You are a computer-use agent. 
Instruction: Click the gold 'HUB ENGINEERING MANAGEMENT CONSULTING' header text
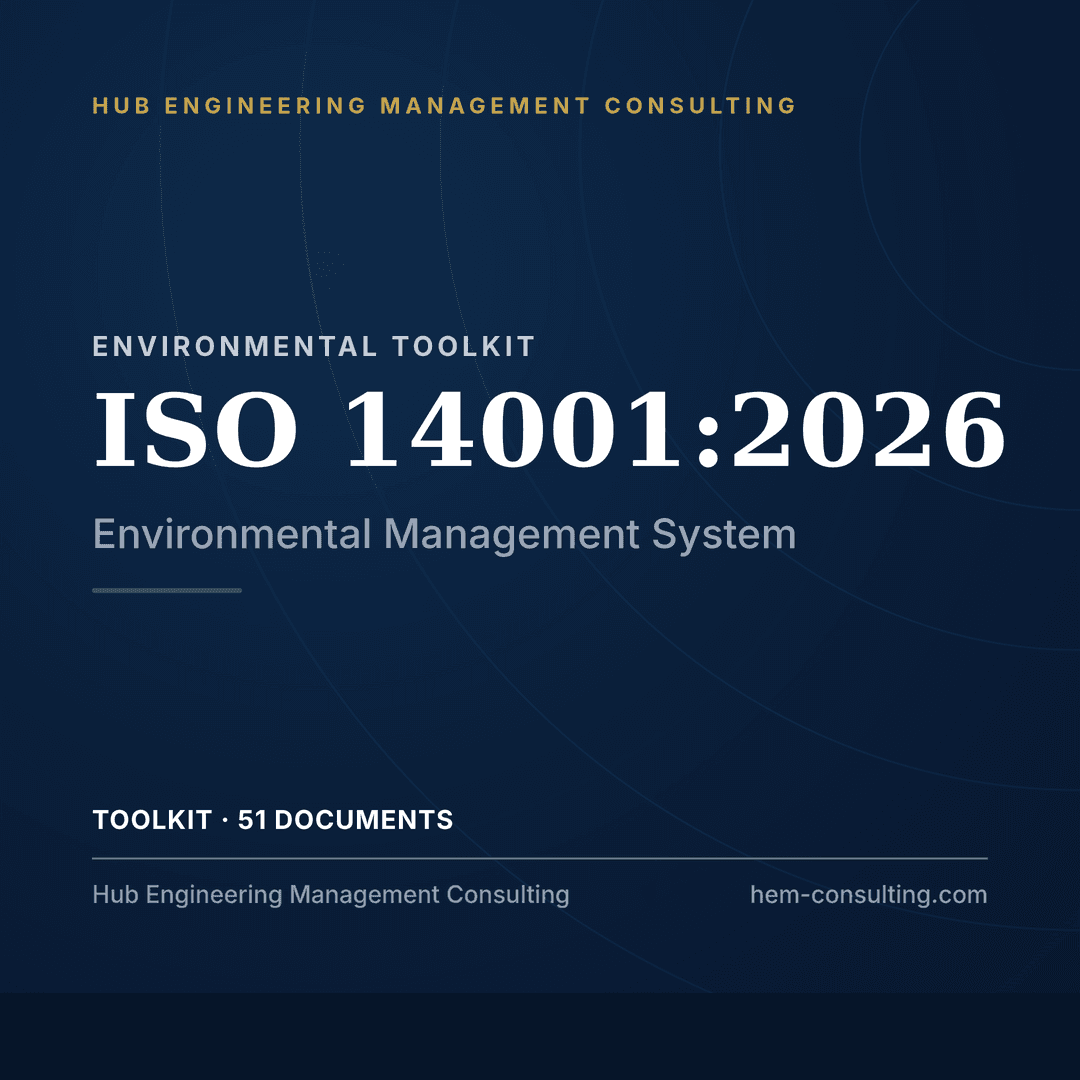click(444, 105)
